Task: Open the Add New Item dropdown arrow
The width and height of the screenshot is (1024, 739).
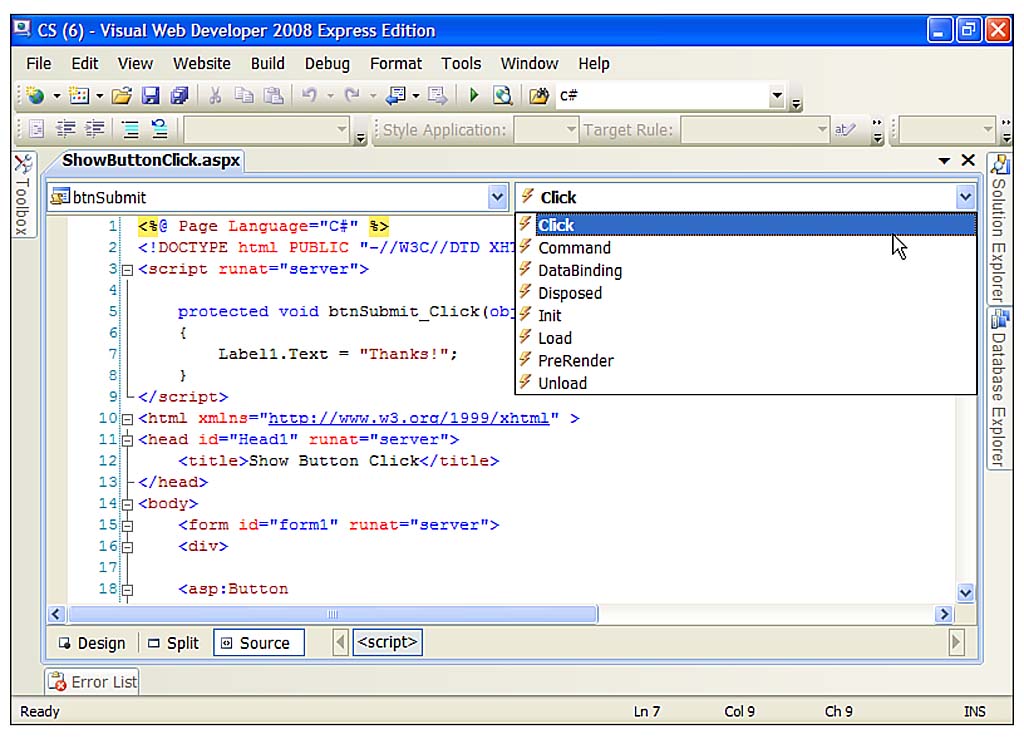Action: 99,96
